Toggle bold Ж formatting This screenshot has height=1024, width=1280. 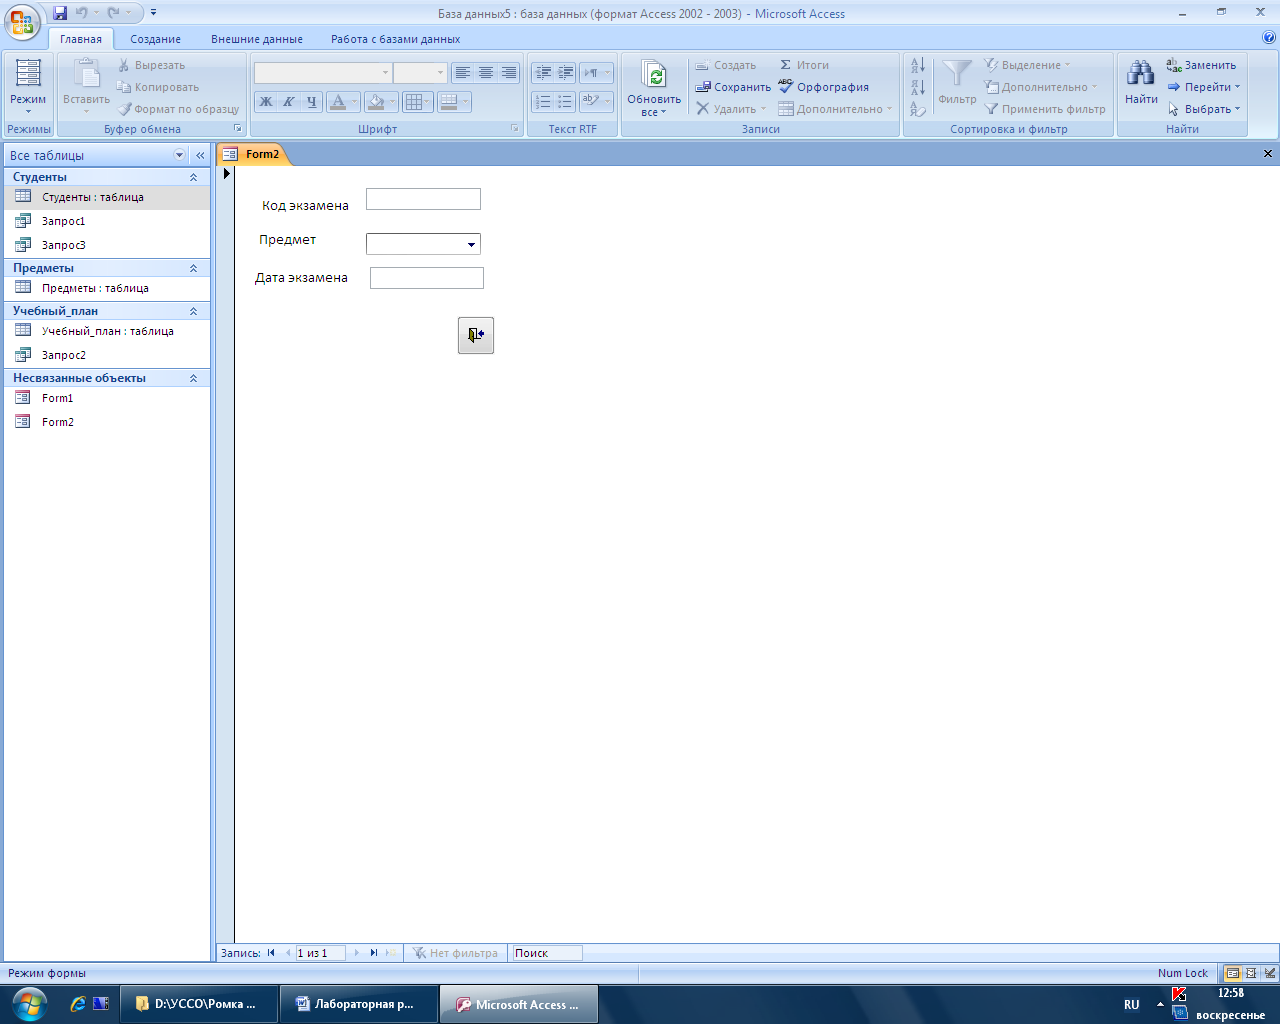point(266,101)
